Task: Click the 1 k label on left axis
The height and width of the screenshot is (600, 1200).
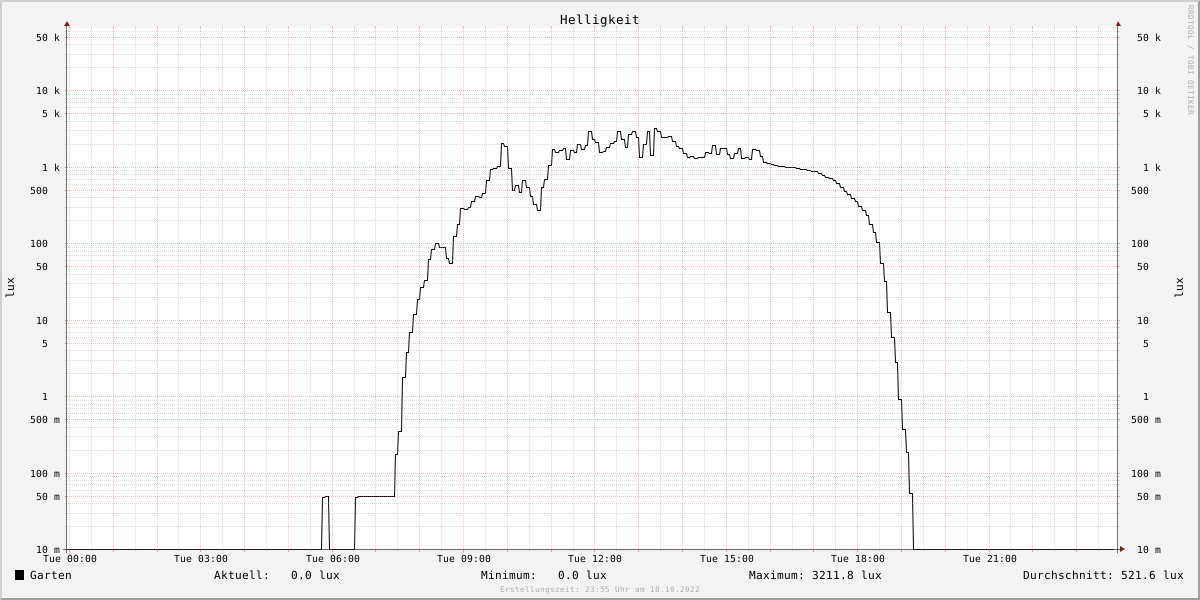Action: pos(51,168)
